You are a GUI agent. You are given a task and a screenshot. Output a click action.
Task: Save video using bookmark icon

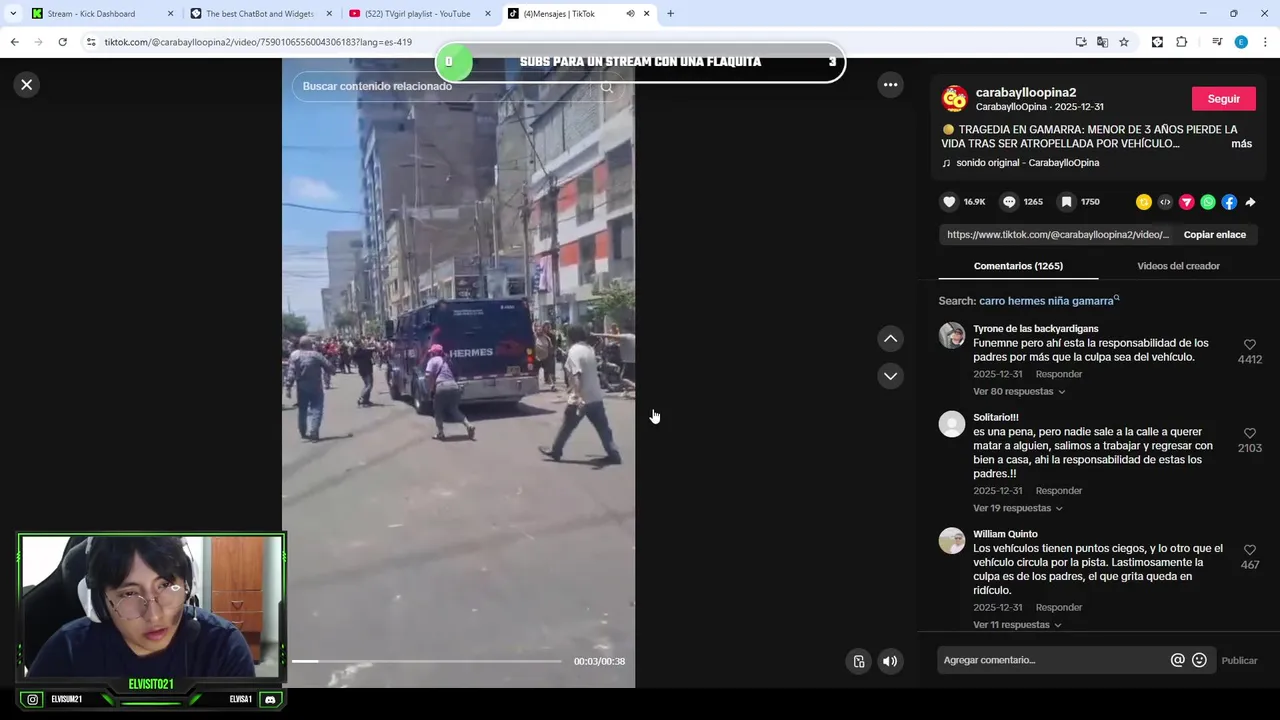[1066, 202]
